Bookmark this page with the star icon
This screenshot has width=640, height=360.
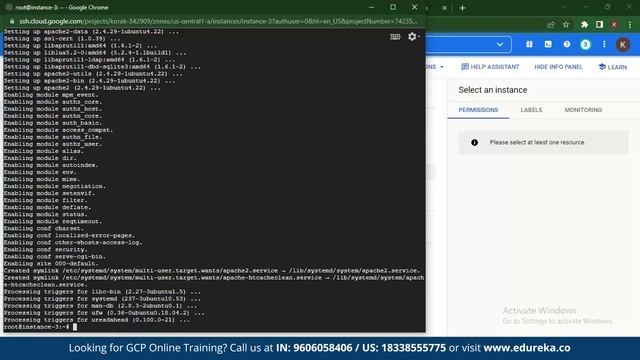(566, 24)
